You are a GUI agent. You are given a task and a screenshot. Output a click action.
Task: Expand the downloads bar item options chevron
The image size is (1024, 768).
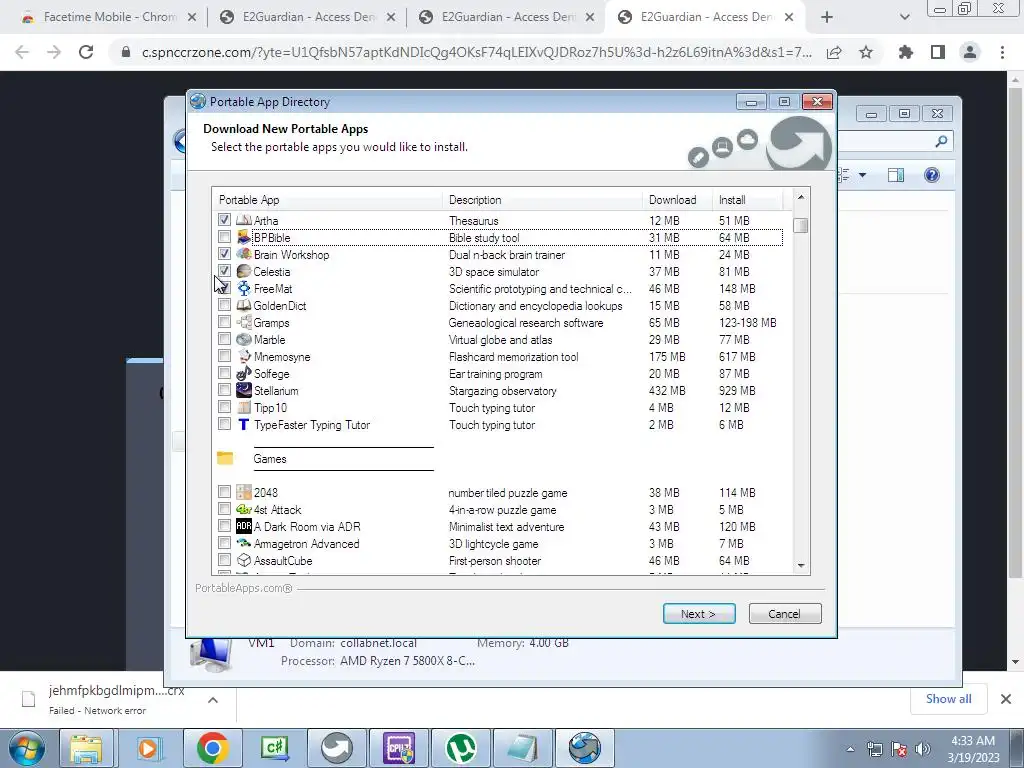coord(212,699)
